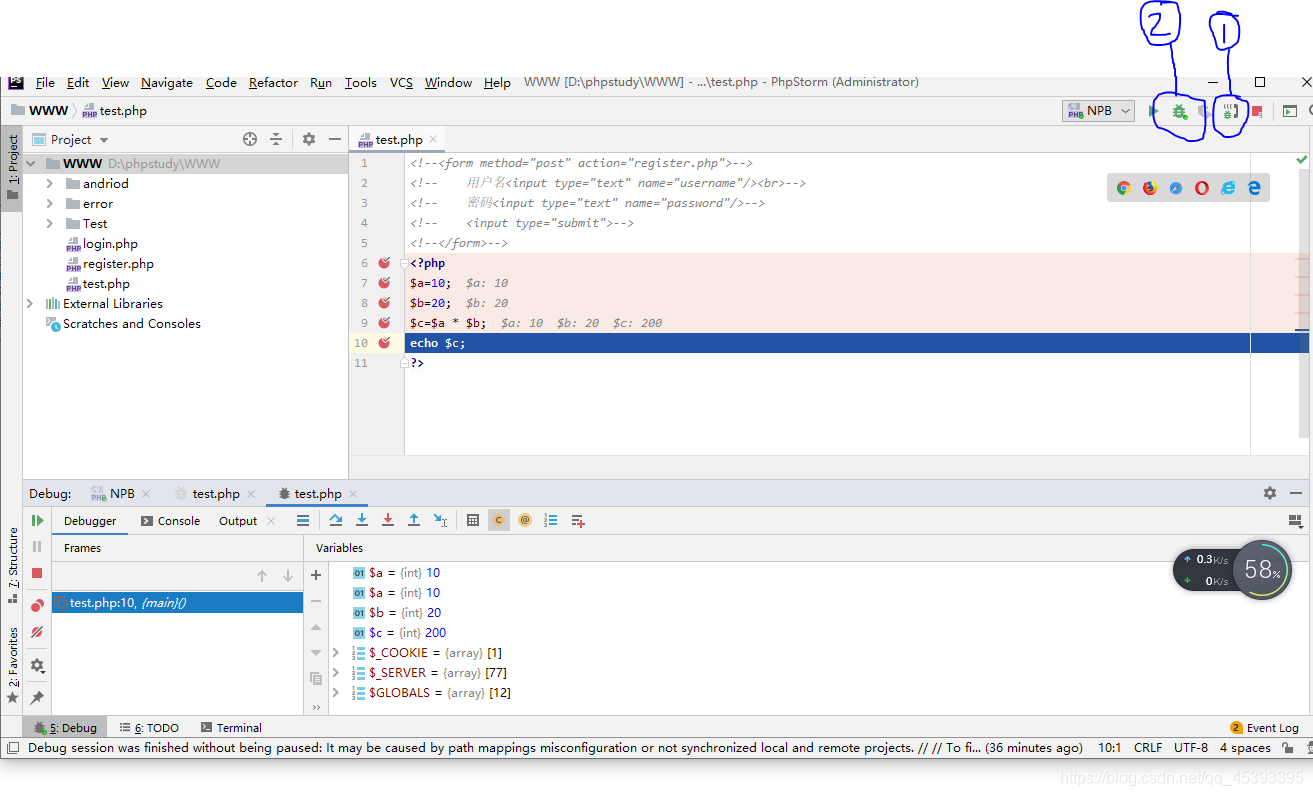Open the page in Edge browser

(1254, 188)
